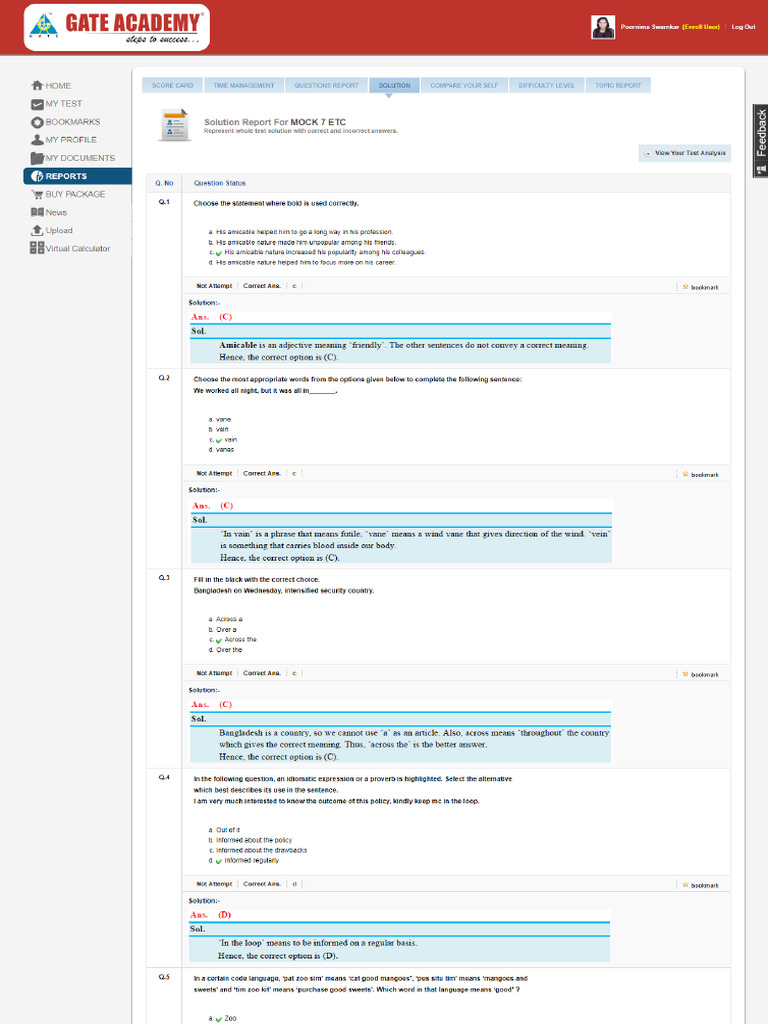Click the Buy Package cart icon

point(37,195)
